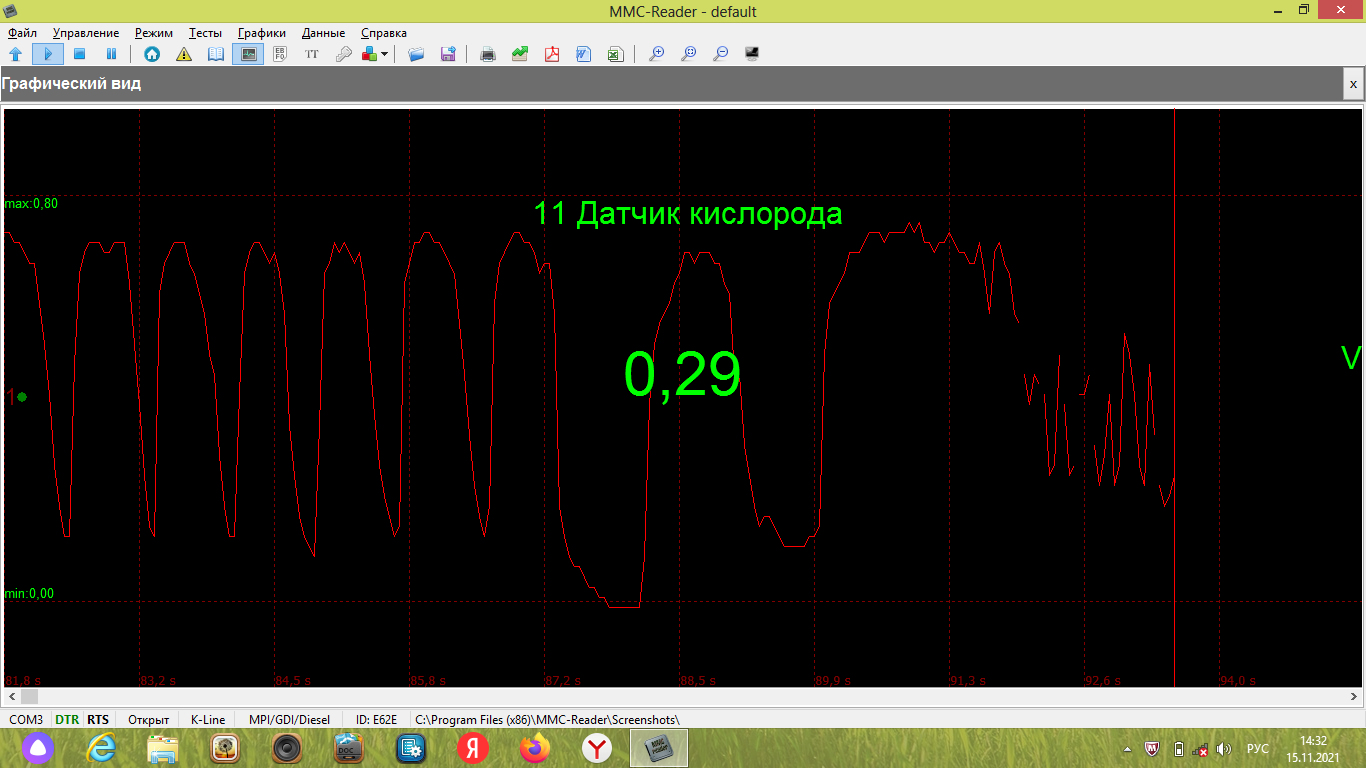Stop the data recording
This screenshot has height=768, width=1366.
coord(80,54)
